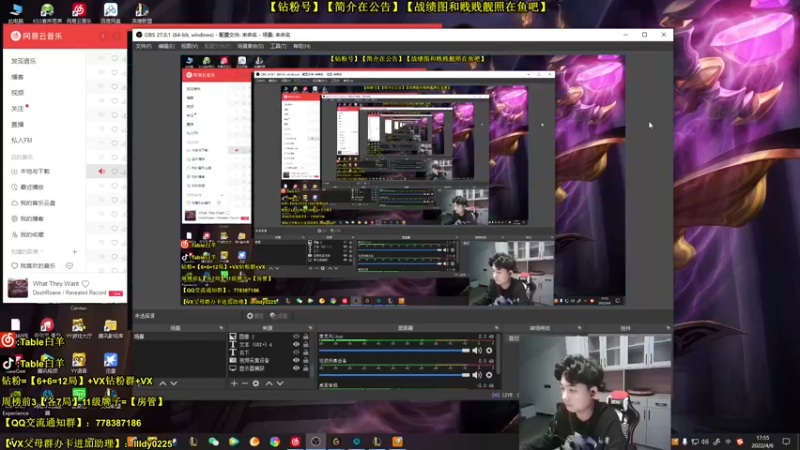Open WeChat from the taskbar
This screenshot has width=800, height=450.
pos(214,442)
